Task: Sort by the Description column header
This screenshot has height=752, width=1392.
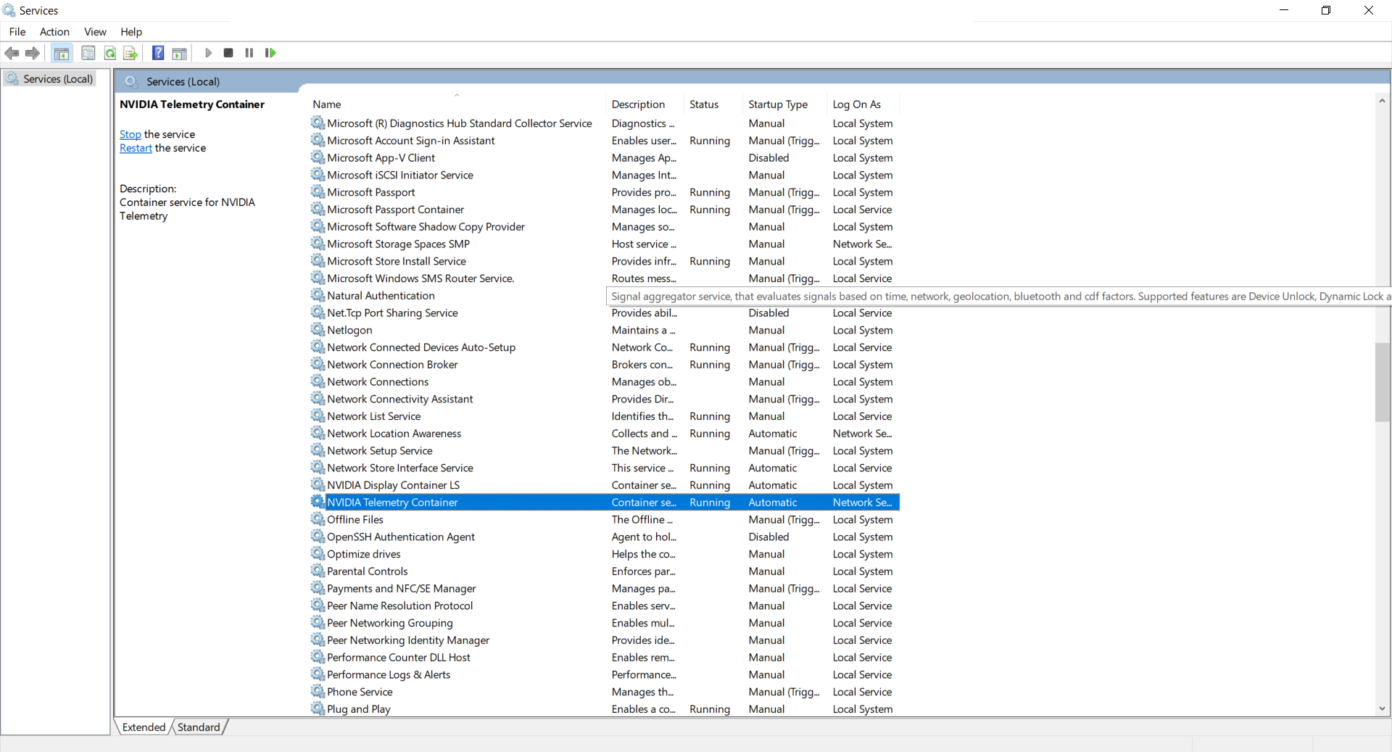Action: [x=645, y=104]
